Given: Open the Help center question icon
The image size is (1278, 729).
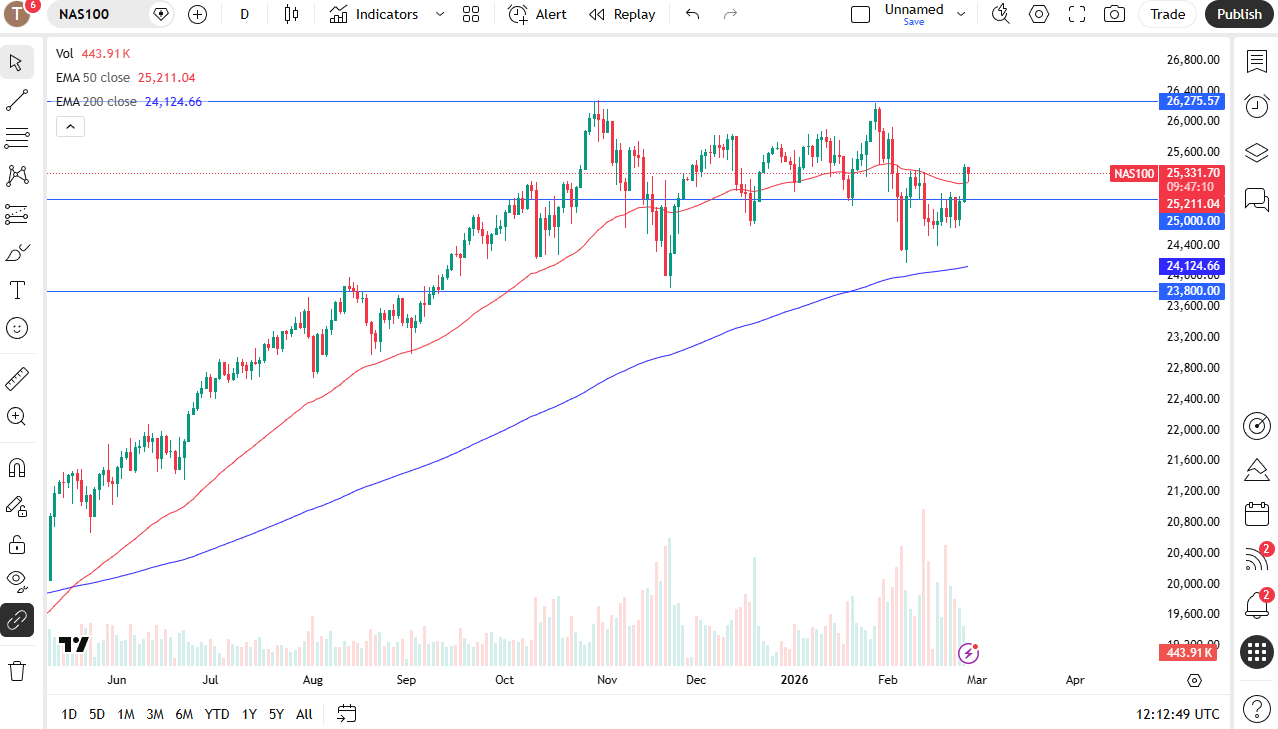Looking at the screenshot, I should point(1256,709).
